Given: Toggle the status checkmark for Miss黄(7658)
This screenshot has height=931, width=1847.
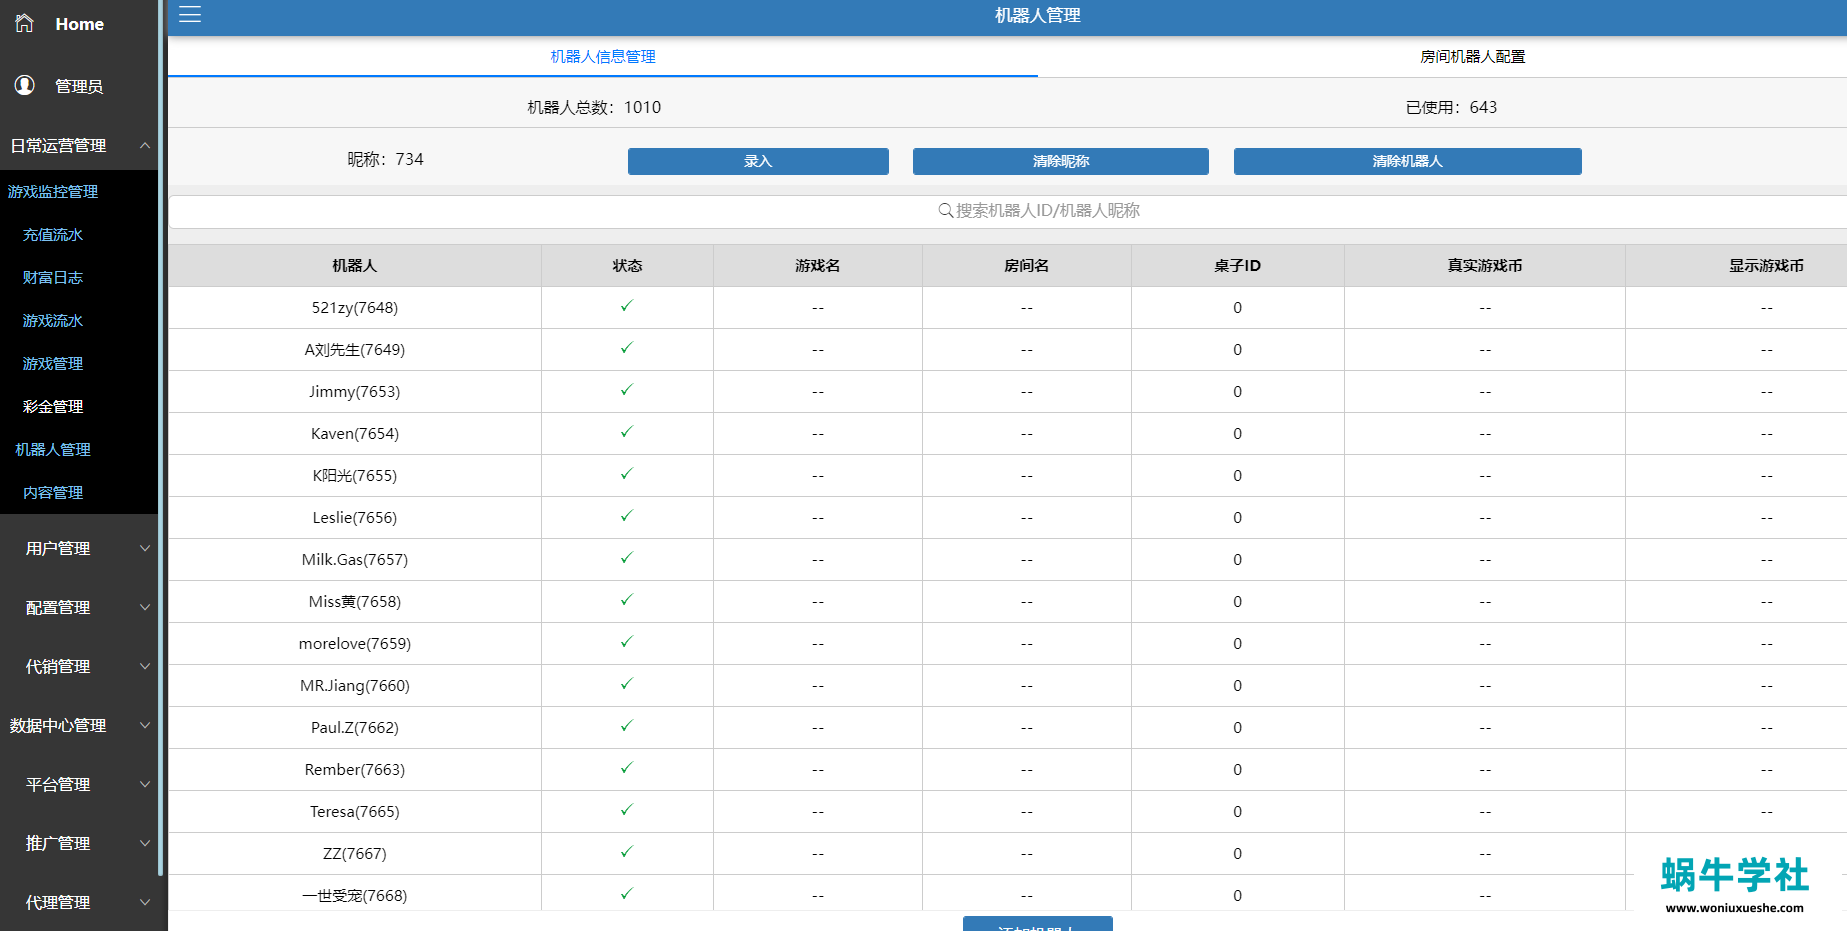Looking at the screenshot, I should pyautogui.click(x=626, y=601).
